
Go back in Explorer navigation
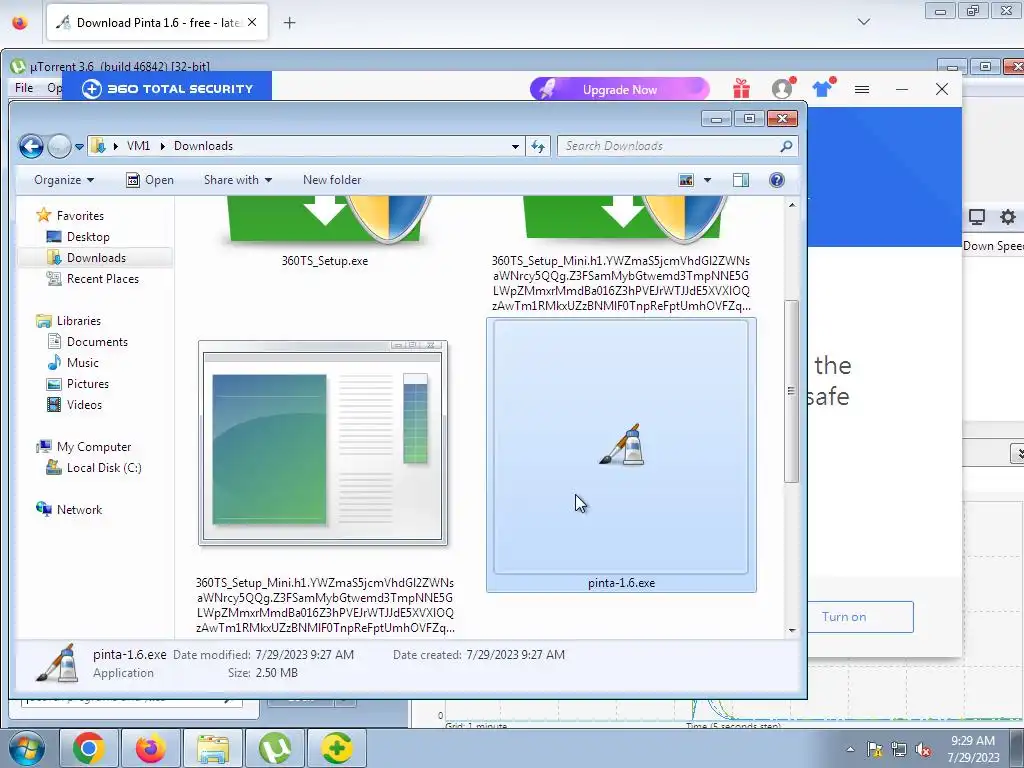31,146
